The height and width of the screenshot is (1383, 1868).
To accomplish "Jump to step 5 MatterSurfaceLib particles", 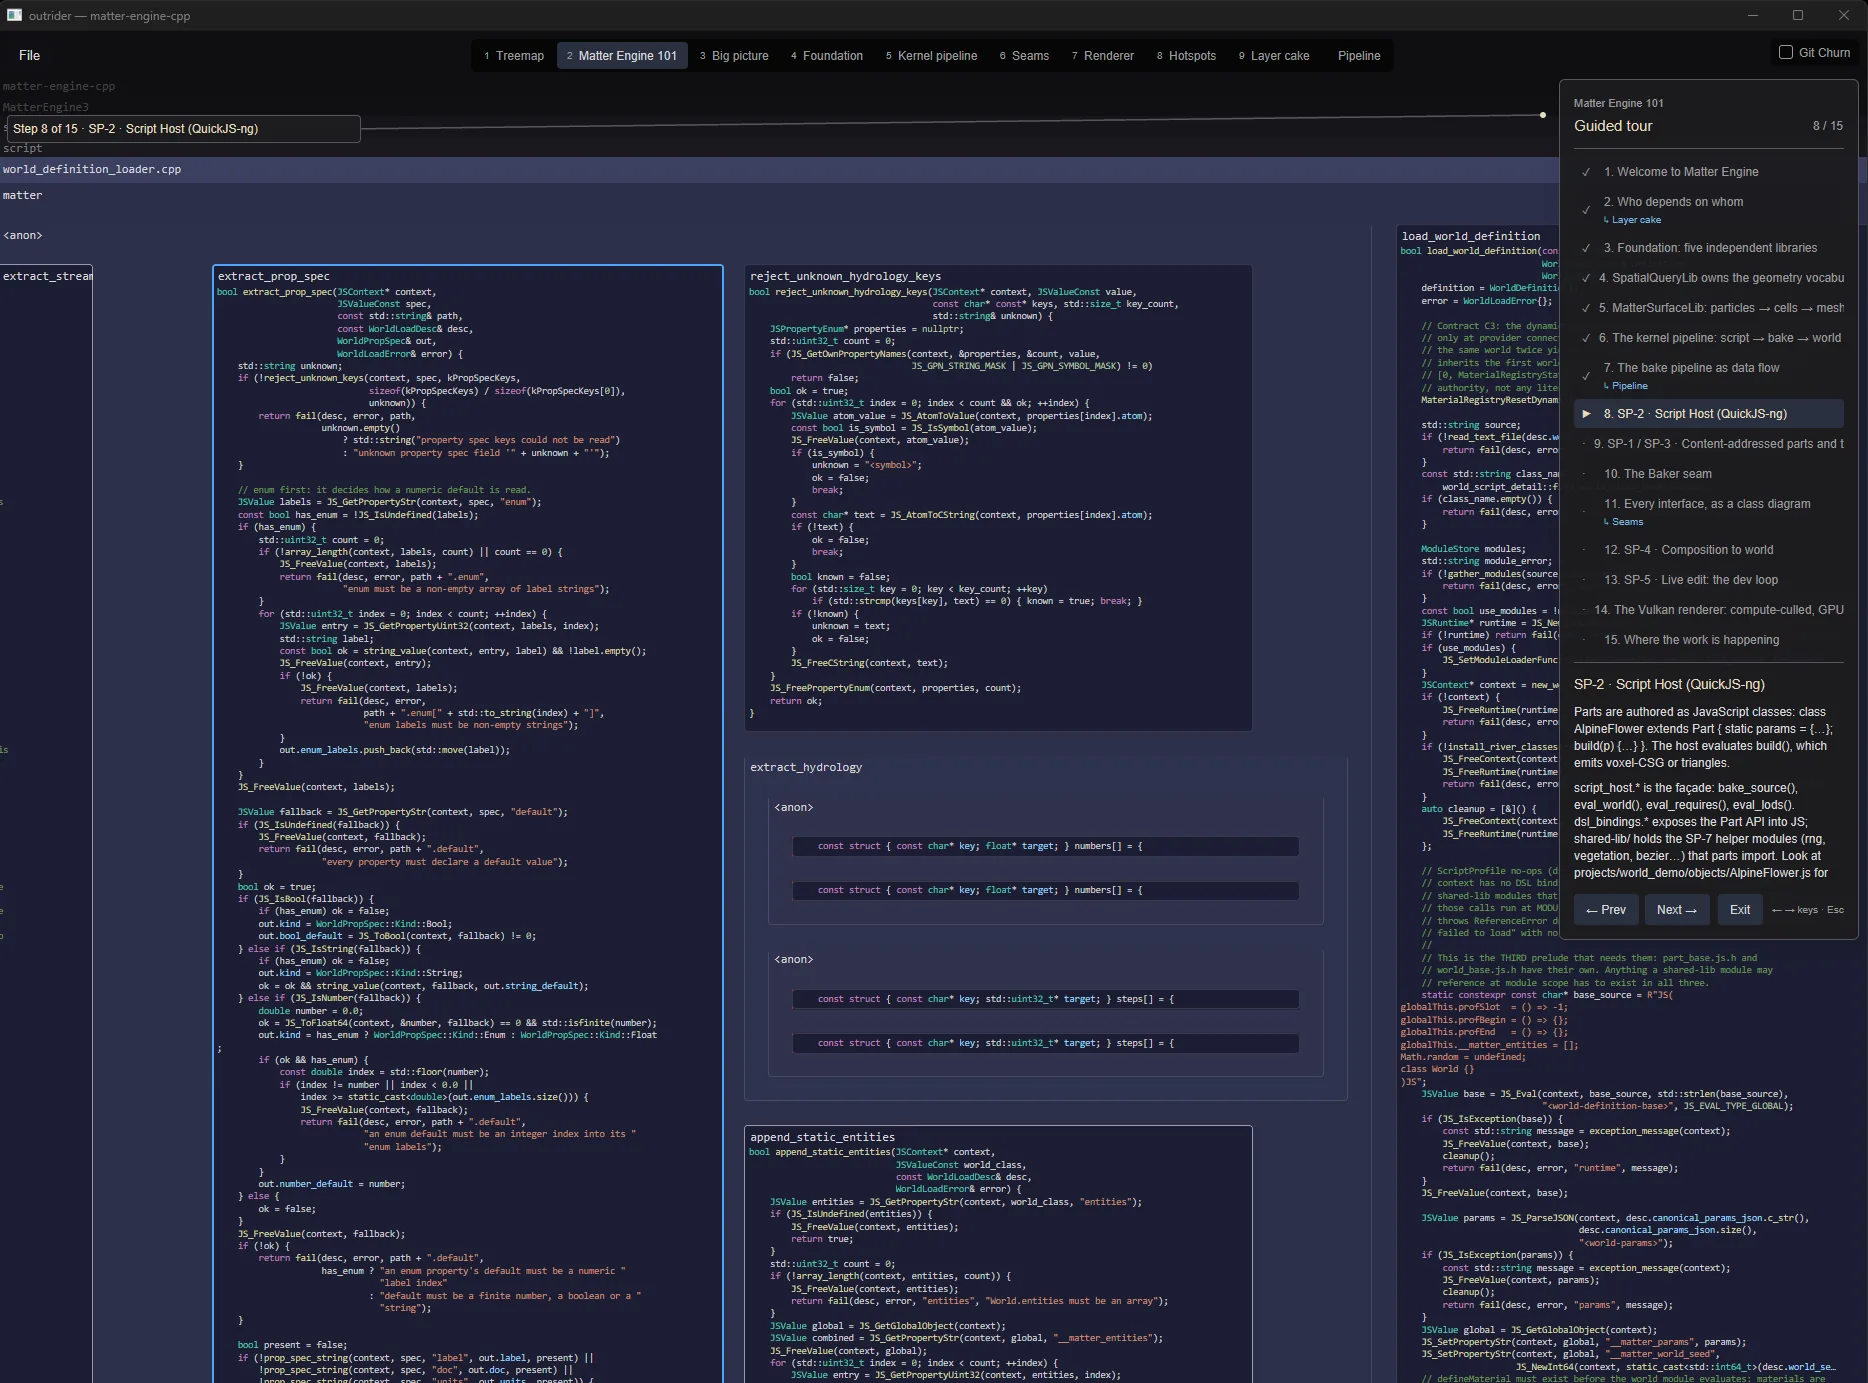I will (1710, 308).
